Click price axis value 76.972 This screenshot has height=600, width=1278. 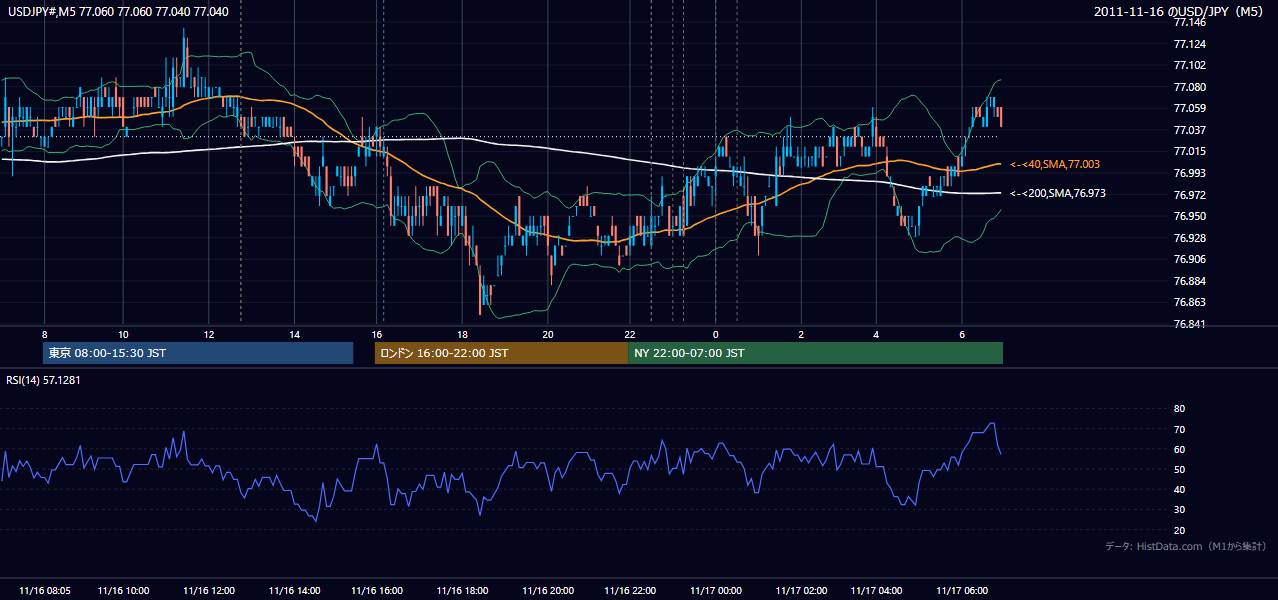pyautogui.click(x=1189, y=195)
